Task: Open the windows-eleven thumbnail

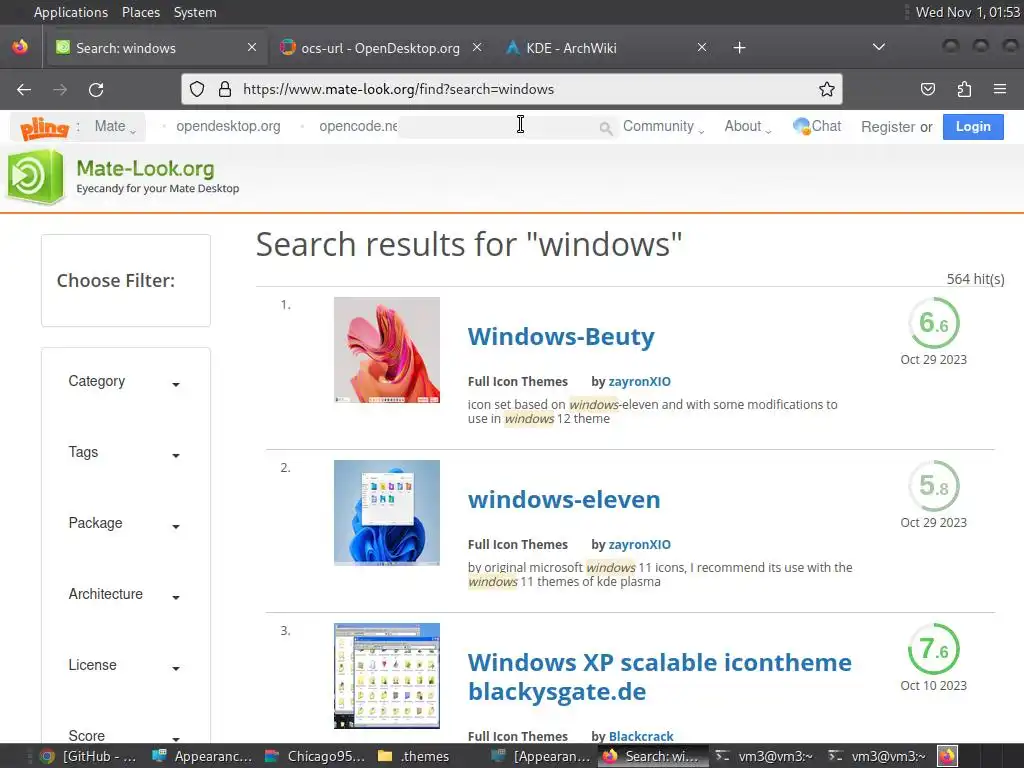Action: [387, 513]
